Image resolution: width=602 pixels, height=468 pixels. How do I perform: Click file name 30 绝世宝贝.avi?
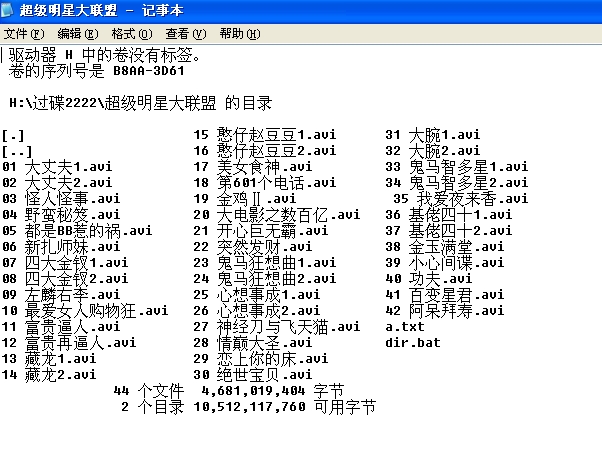click(x=253, y=375)
